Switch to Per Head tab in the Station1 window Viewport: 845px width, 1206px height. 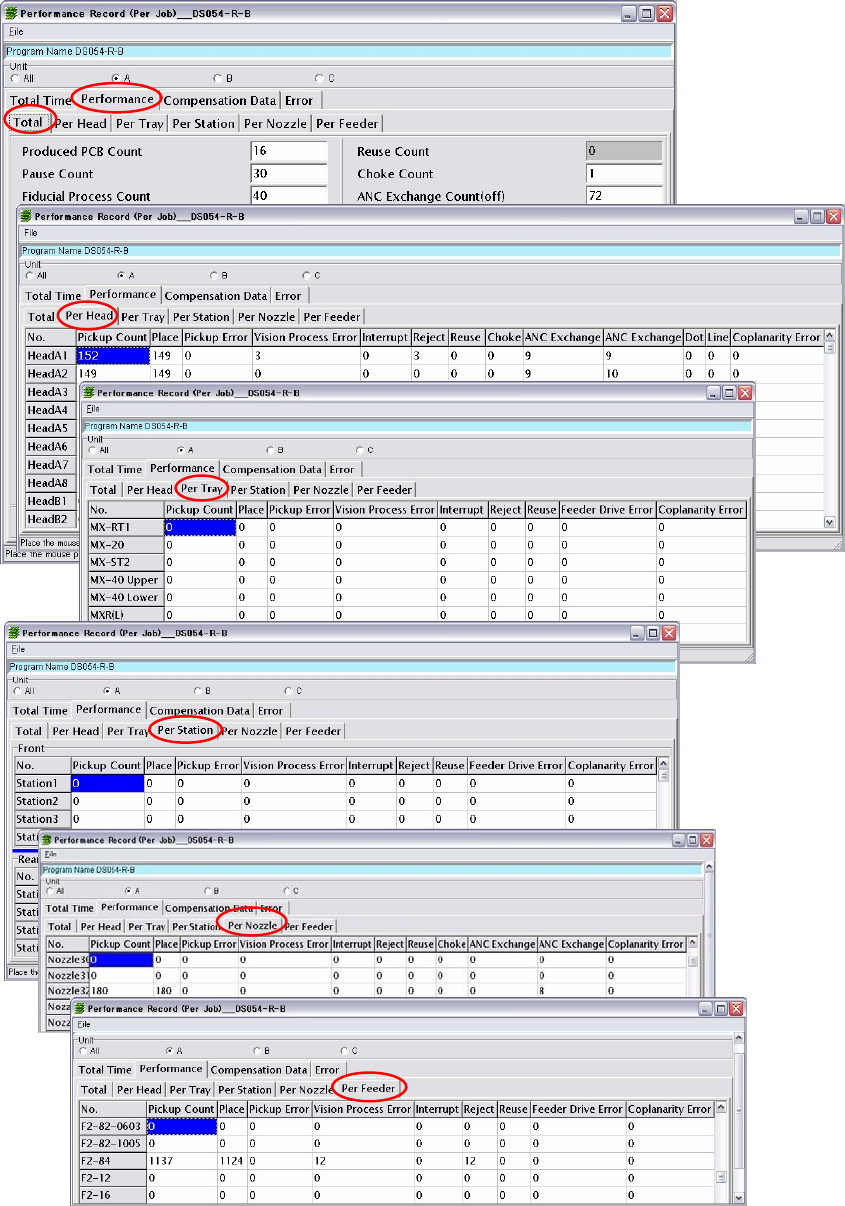tap(76, 731)
